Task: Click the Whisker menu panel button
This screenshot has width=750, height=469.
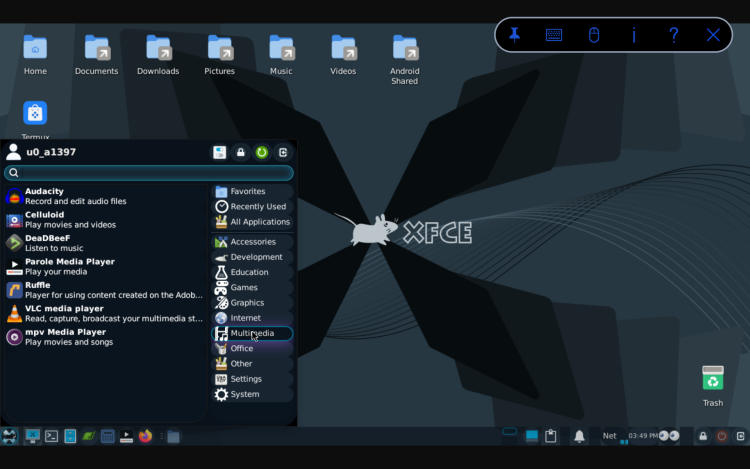Action: pos(10,436)
